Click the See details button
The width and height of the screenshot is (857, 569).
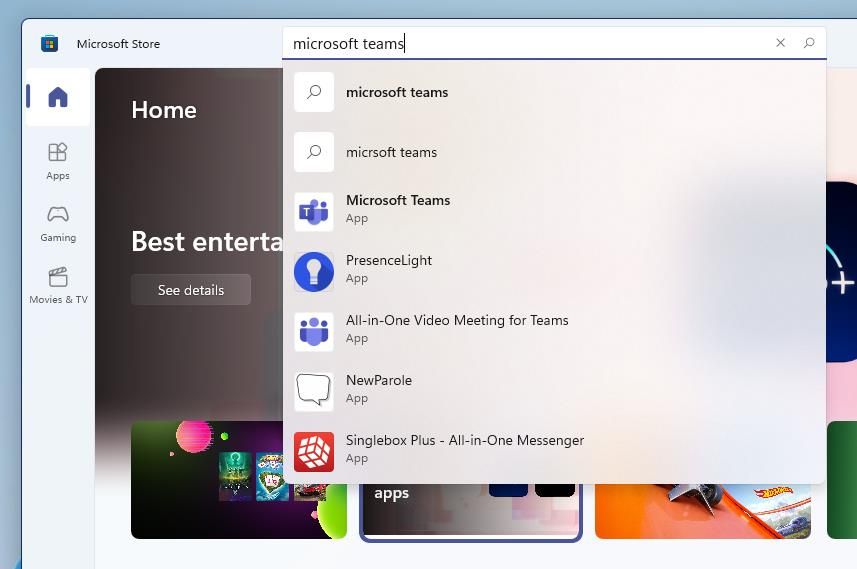[x=191, y=290]
